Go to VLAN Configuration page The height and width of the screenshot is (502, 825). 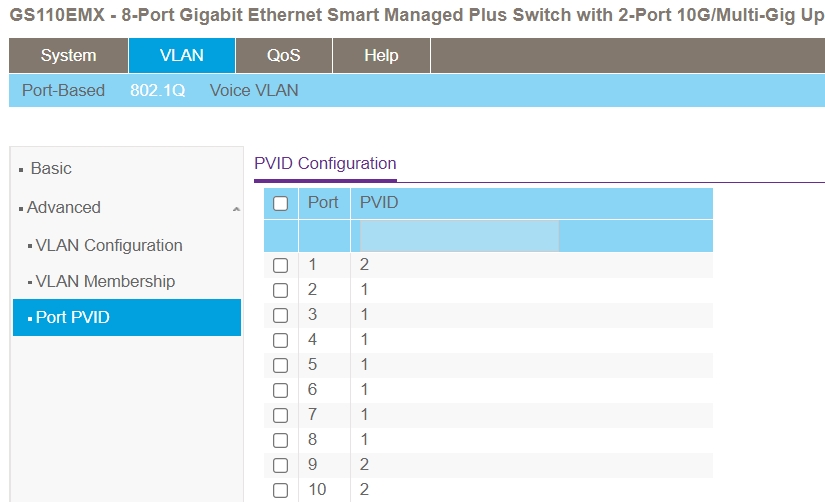109,245
